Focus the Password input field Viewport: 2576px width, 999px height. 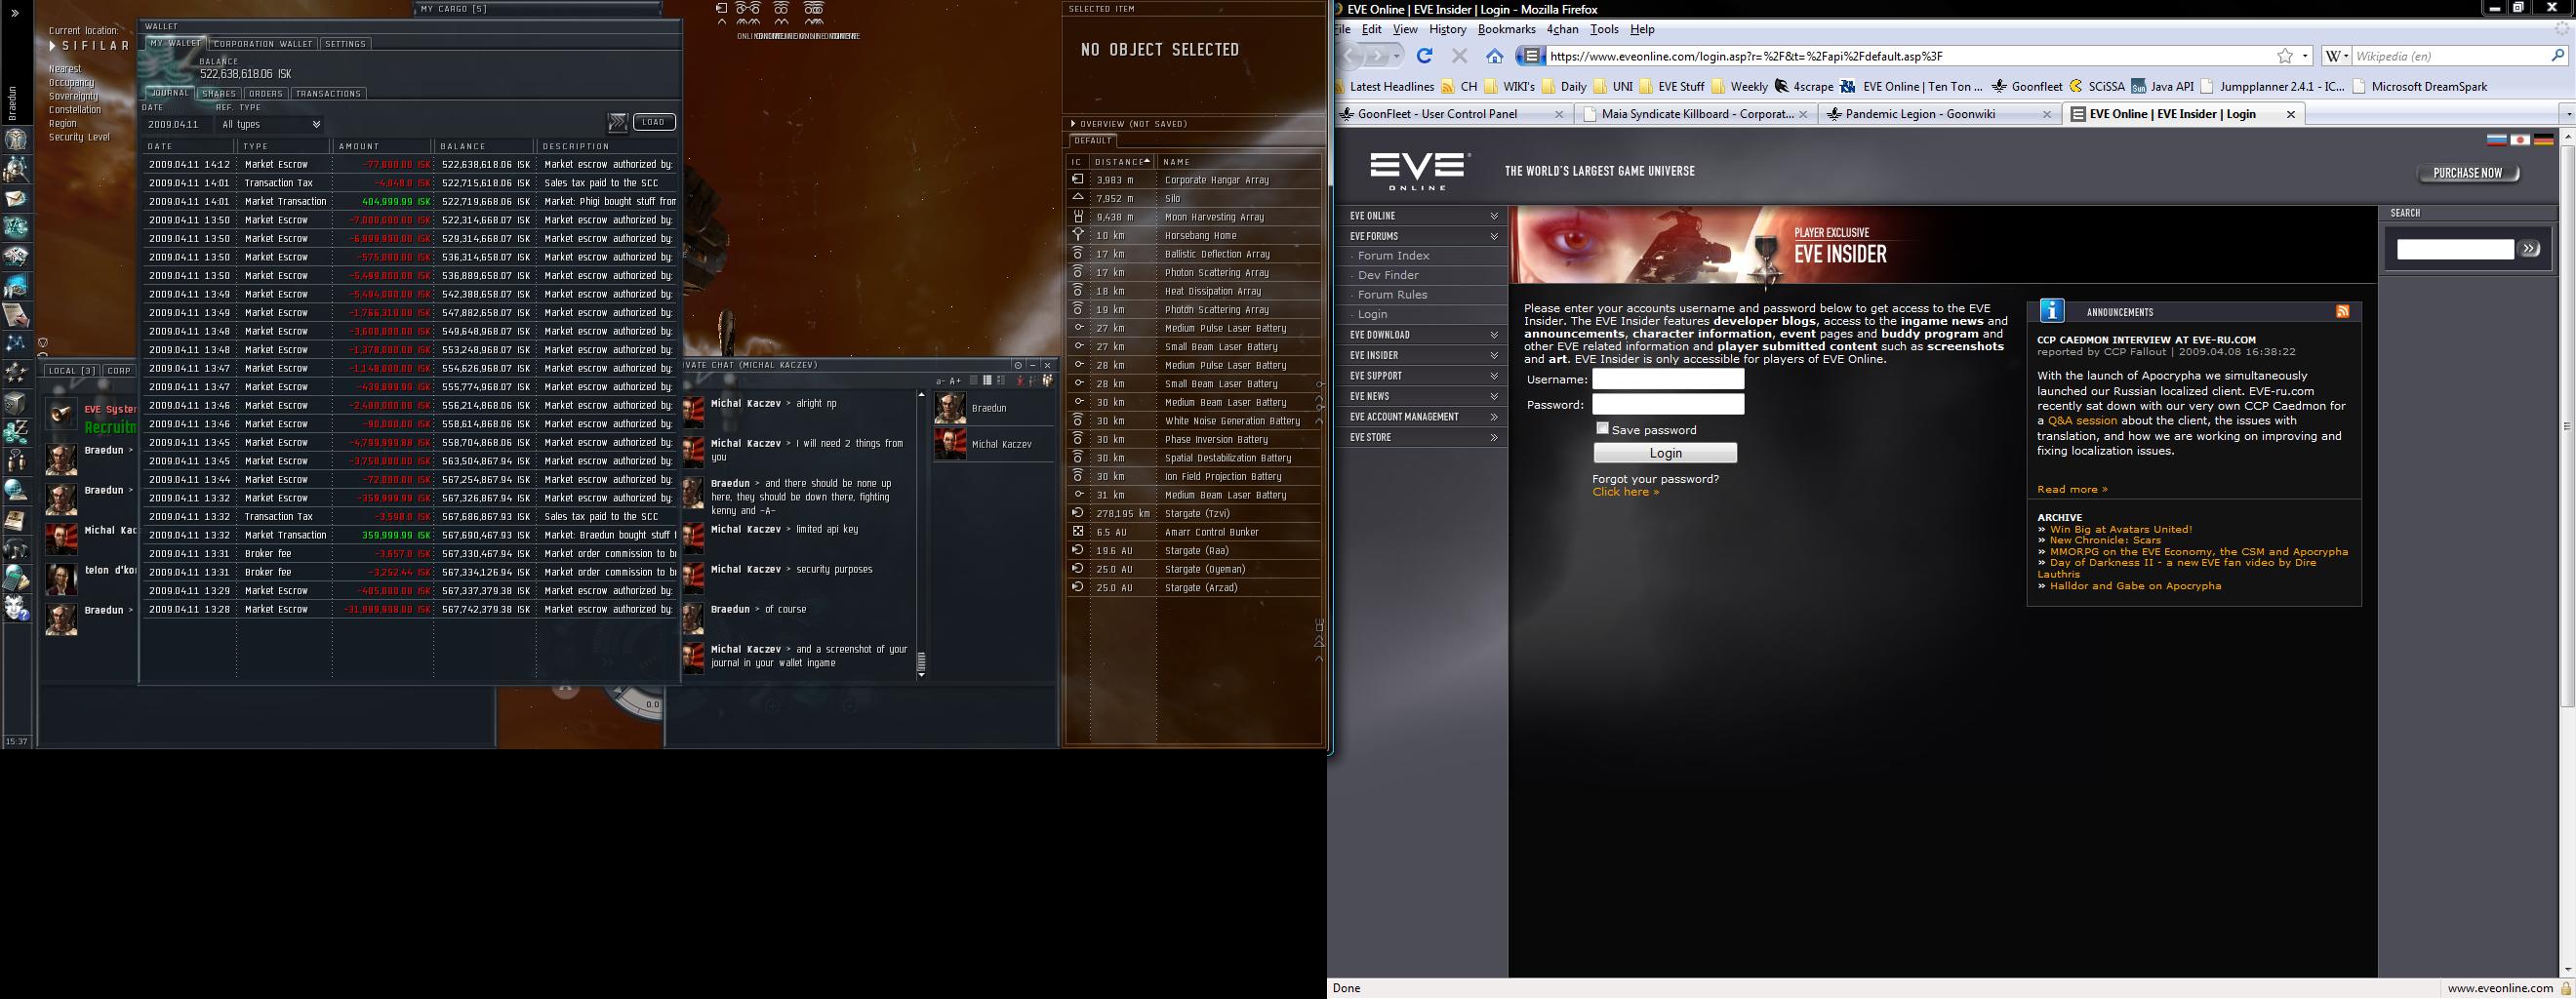coord(1668,404)
